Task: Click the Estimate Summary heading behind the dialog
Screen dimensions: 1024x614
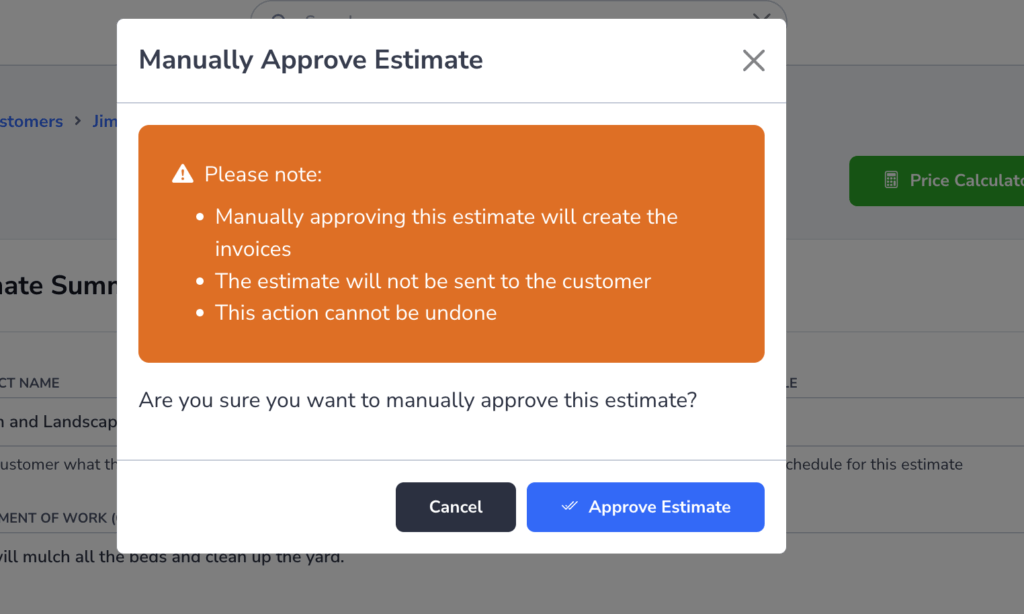Action: click(59, 285)
